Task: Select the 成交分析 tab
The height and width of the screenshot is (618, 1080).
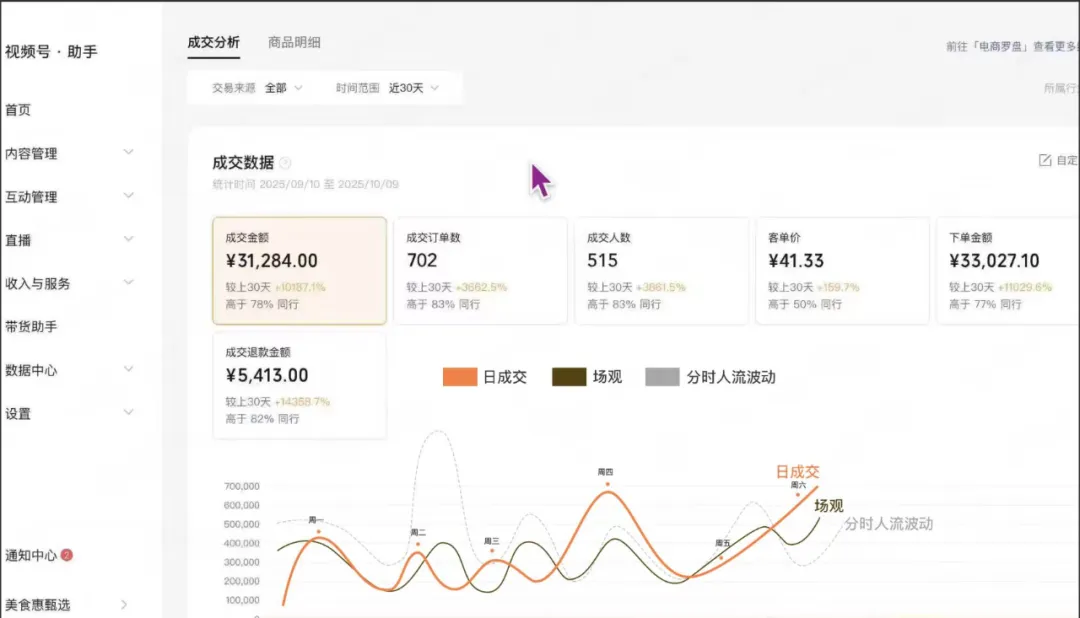Action: [x=213, y=42]
